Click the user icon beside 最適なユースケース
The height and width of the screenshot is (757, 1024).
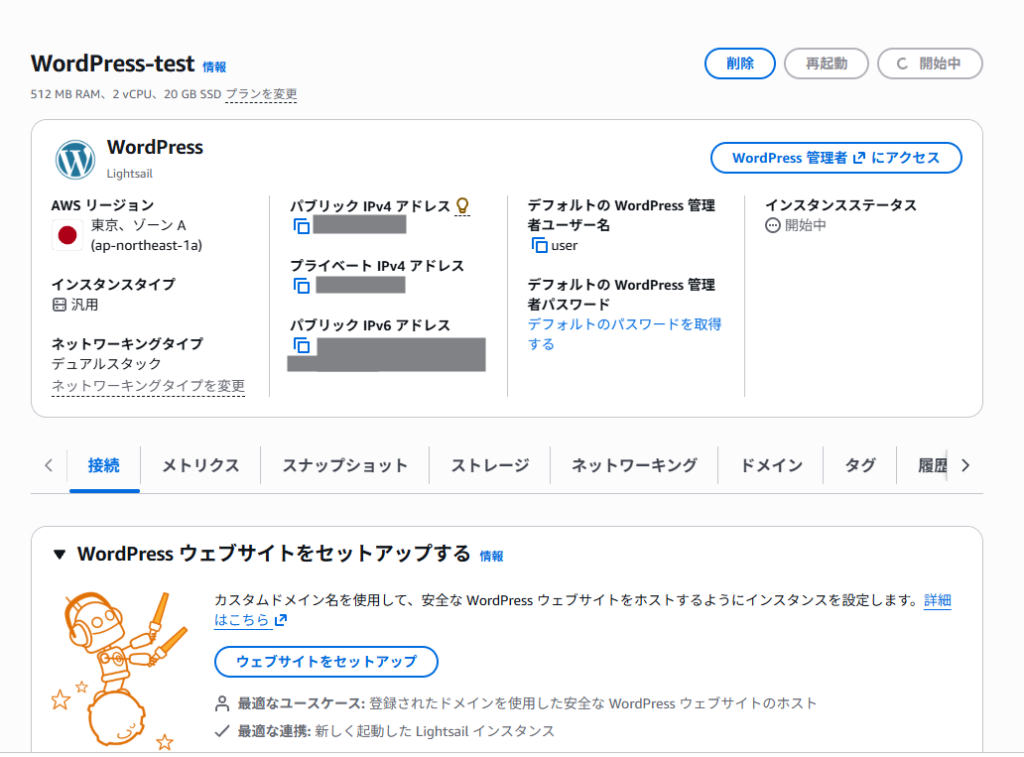coord(222,703)
